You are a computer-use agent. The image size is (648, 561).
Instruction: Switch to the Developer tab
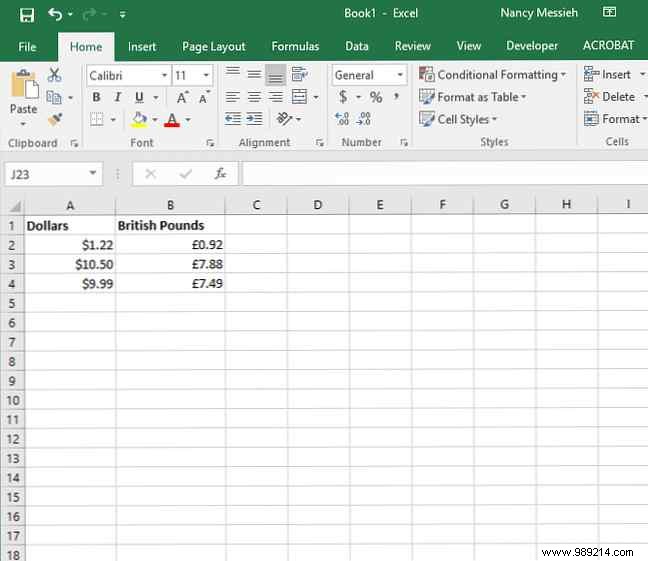click(532, 46)
